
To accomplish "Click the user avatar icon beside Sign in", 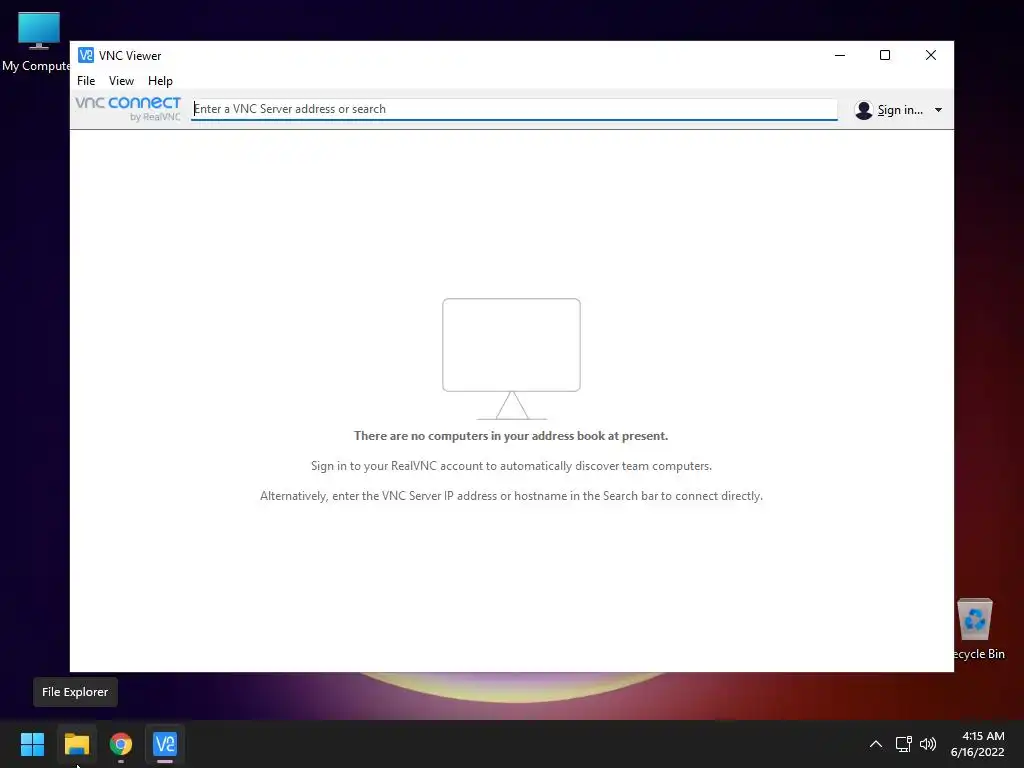I will click(x=863, y=110).
